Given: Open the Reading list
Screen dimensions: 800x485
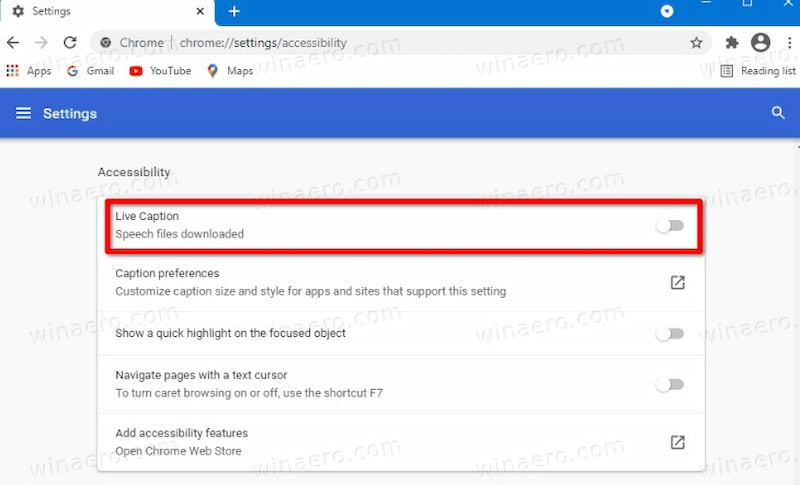Looking at the screenshot, I should pos(758,70).
